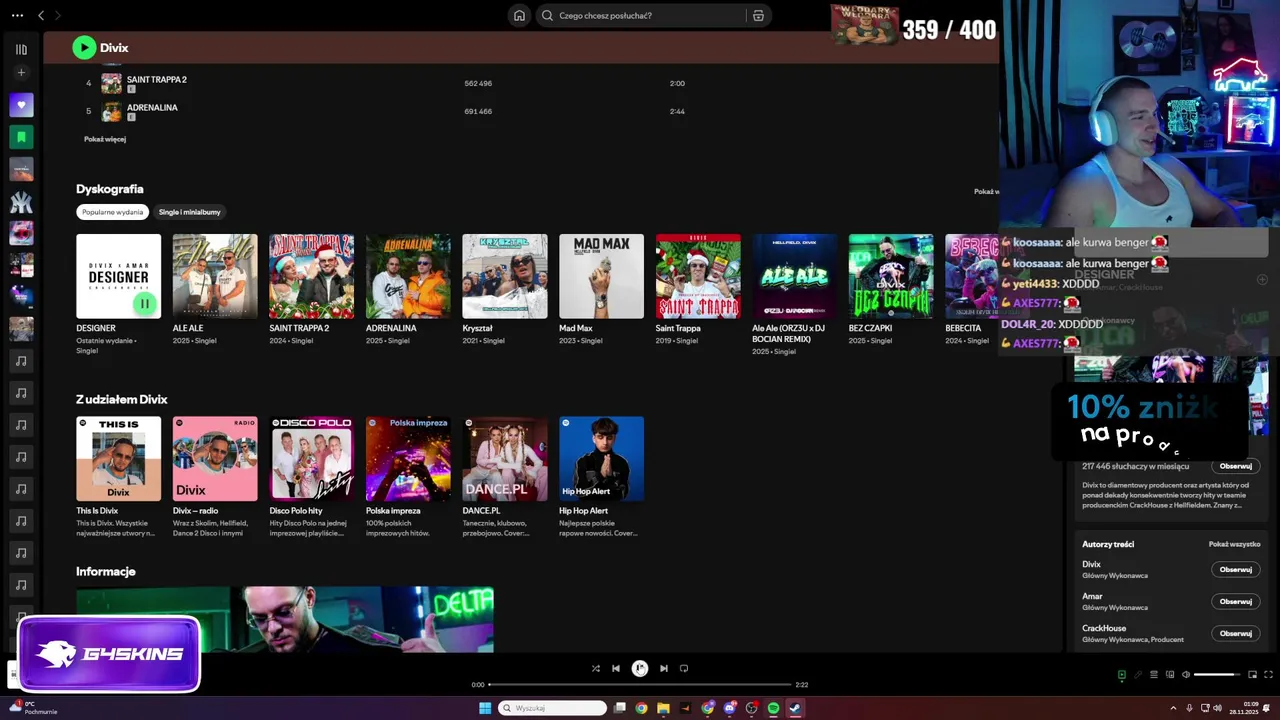Open the Saint Trappa 2019 single
1280x720 pixels.
pos(698,276)
